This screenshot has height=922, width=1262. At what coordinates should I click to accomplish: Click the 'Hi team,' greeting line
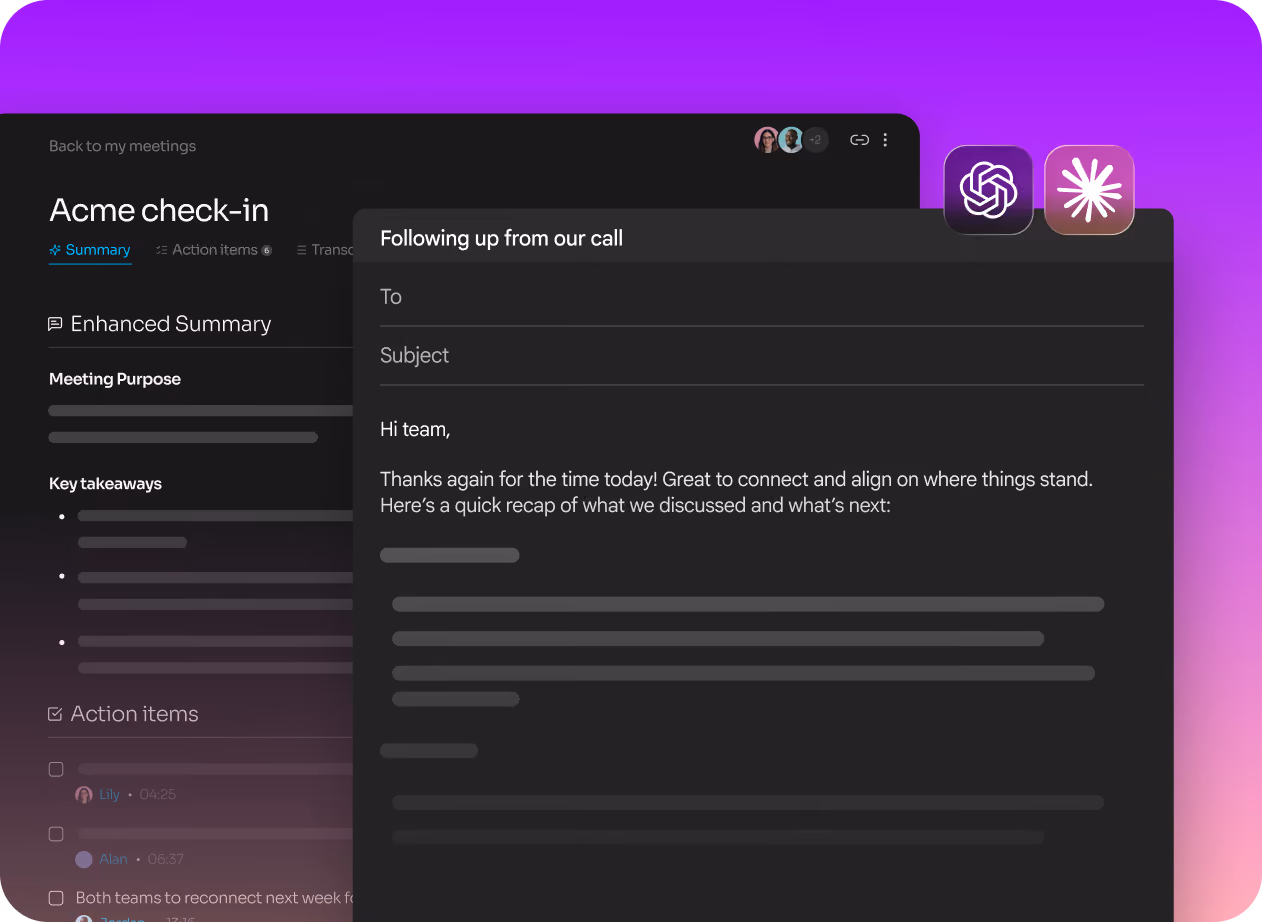point(415,430)
